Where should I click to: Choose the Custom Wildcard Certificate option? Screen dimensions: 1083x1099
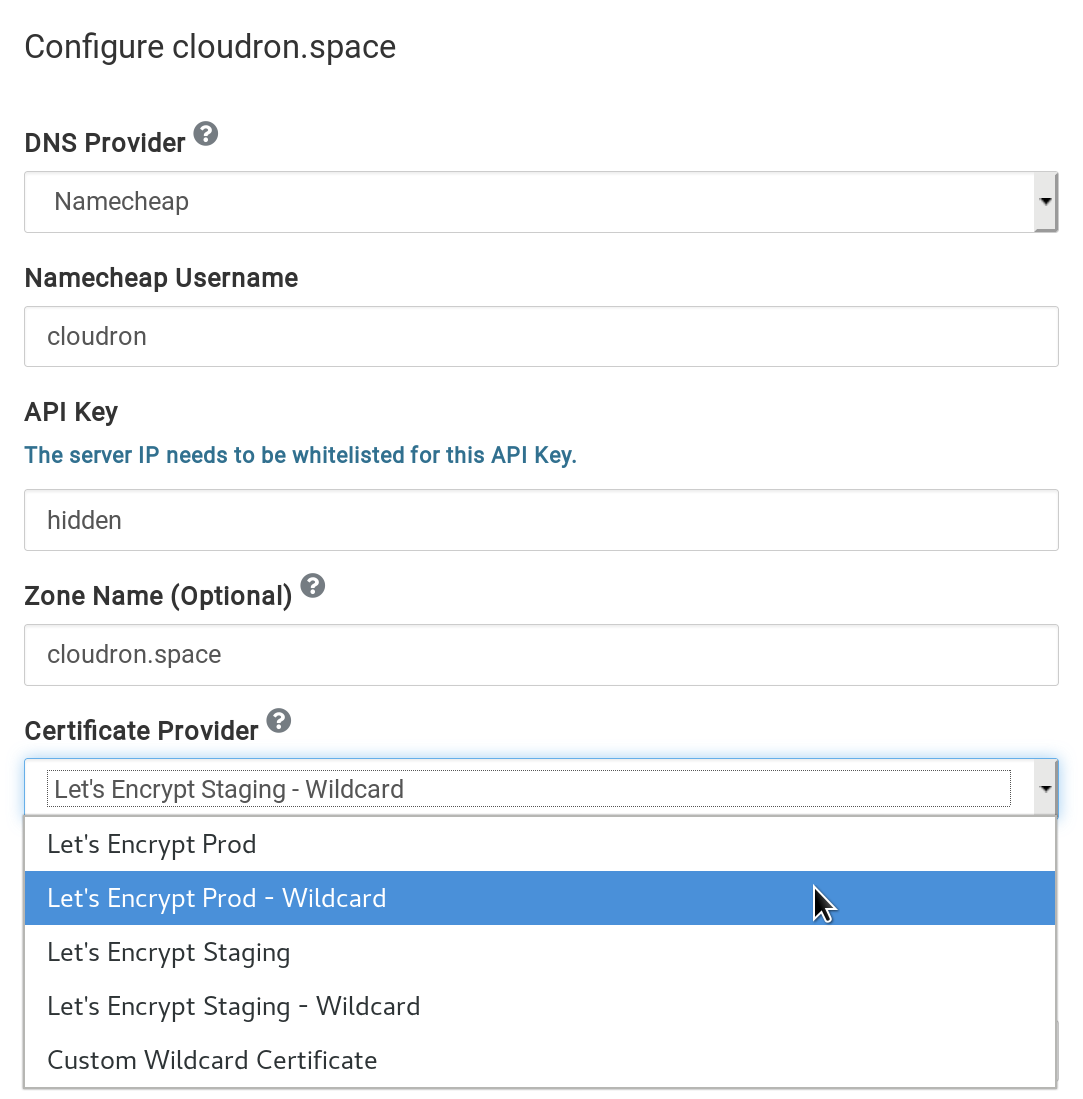(x=212, y=1060)
